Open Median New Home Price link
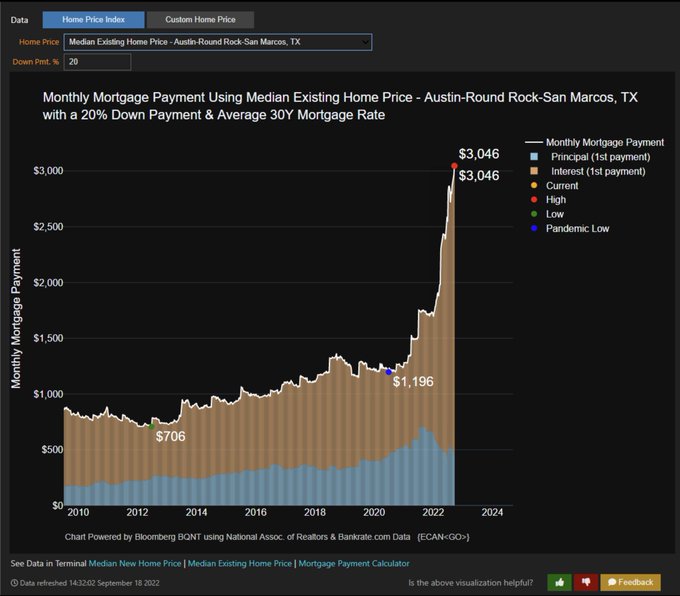Screen dimensions: 680x596 (x=135, y=563)
